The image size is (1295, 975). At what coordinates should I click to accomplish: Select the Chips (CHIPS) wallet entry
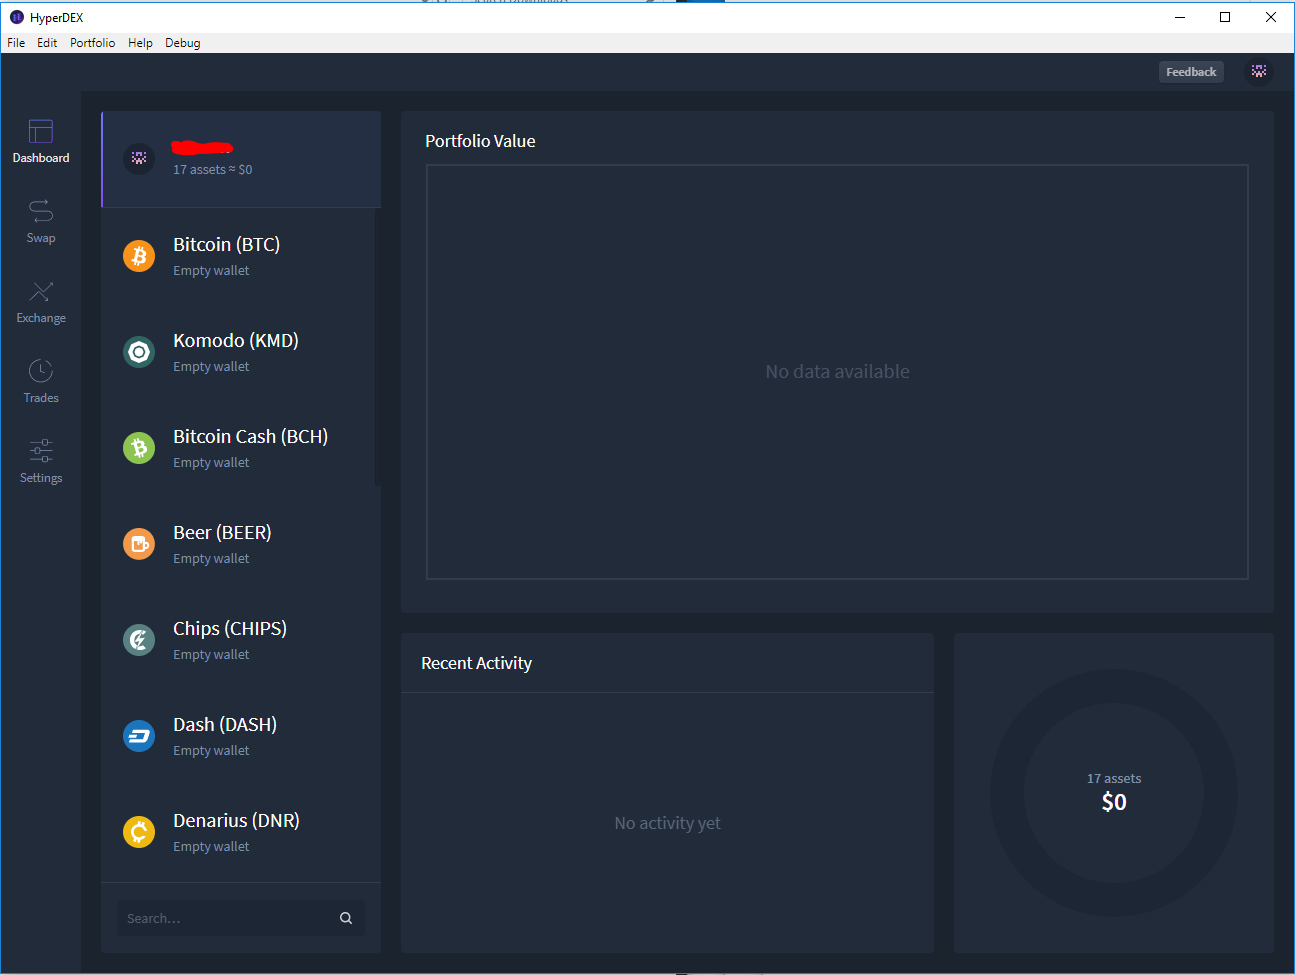coord(241,640)
